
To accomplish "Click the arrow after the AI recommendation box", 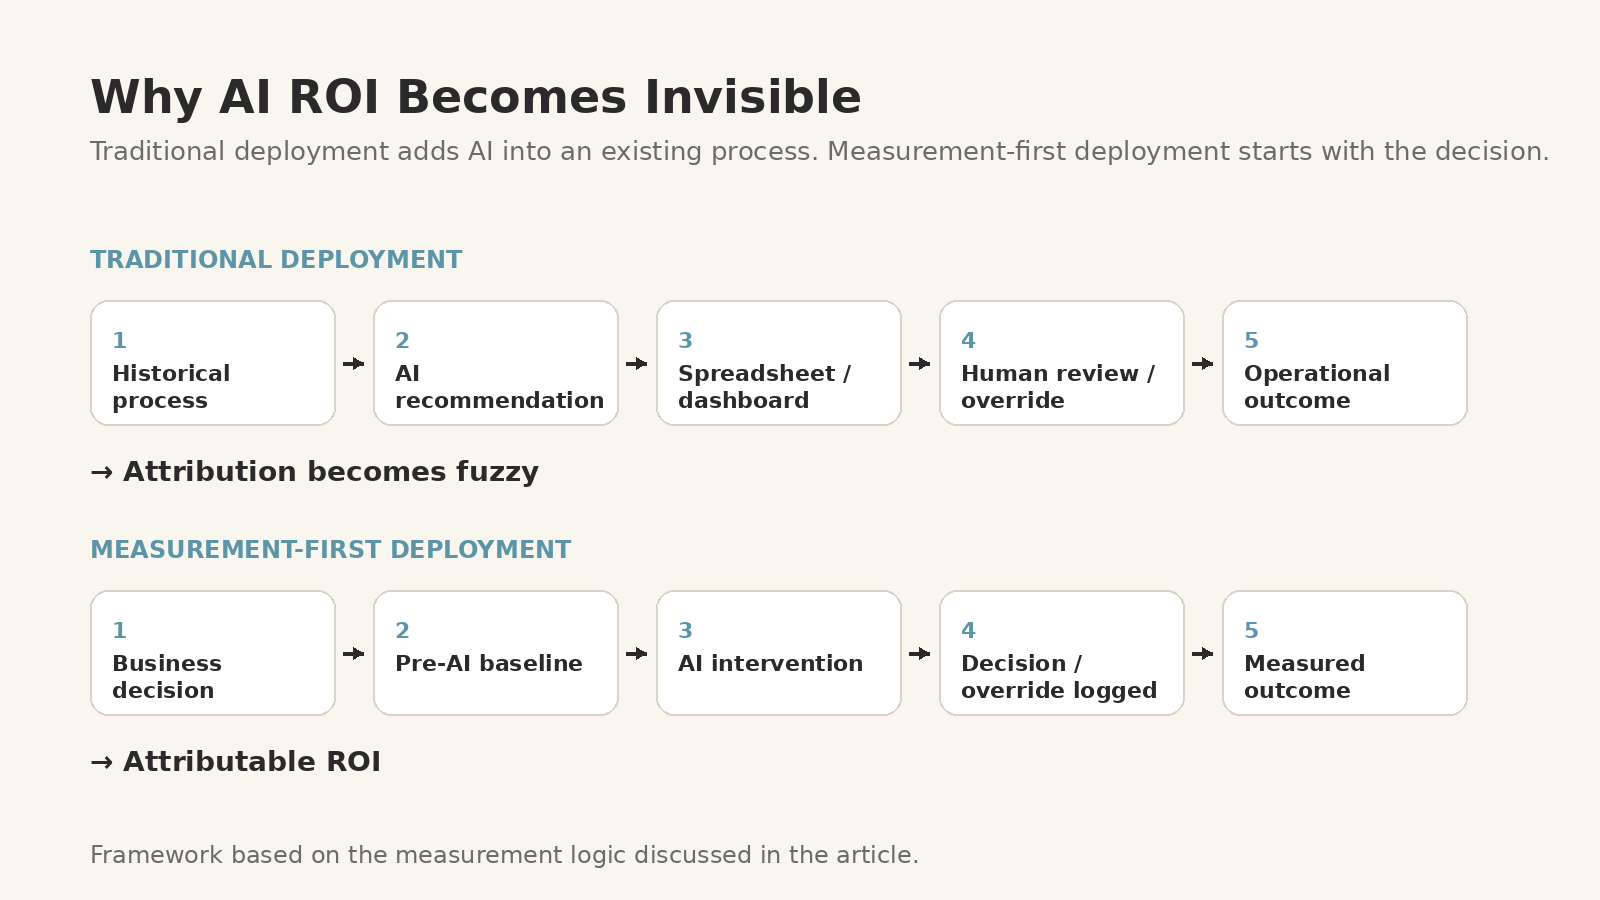I will pyautogui.click(x=637, y=364).
